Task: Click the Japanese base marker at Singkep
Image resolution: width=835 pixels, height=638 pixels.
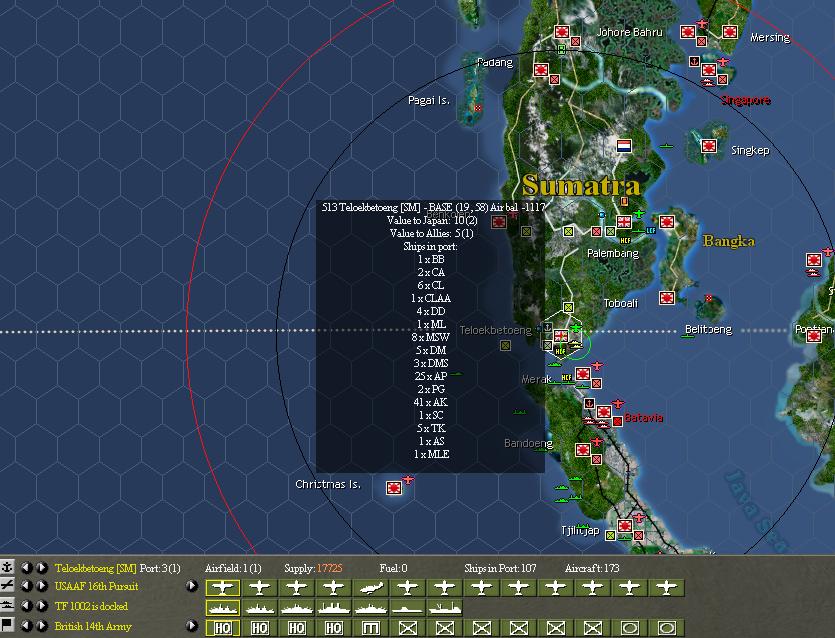Action: (709, 145)
